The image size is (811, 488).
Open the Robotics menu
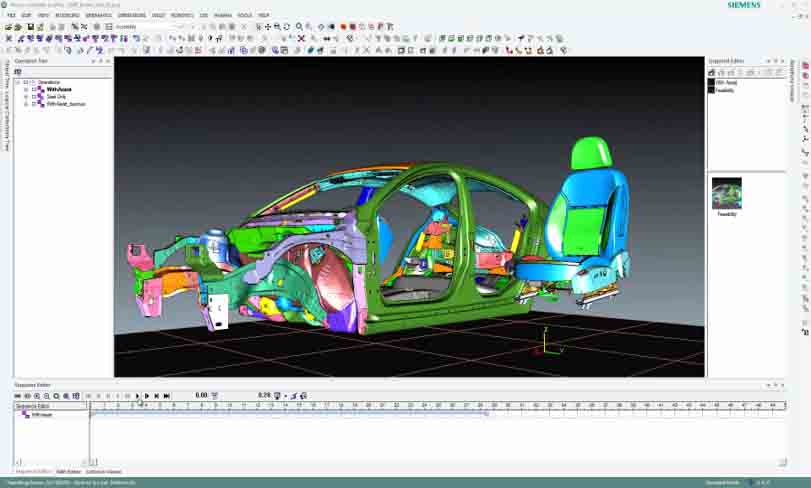coord(182,15)
